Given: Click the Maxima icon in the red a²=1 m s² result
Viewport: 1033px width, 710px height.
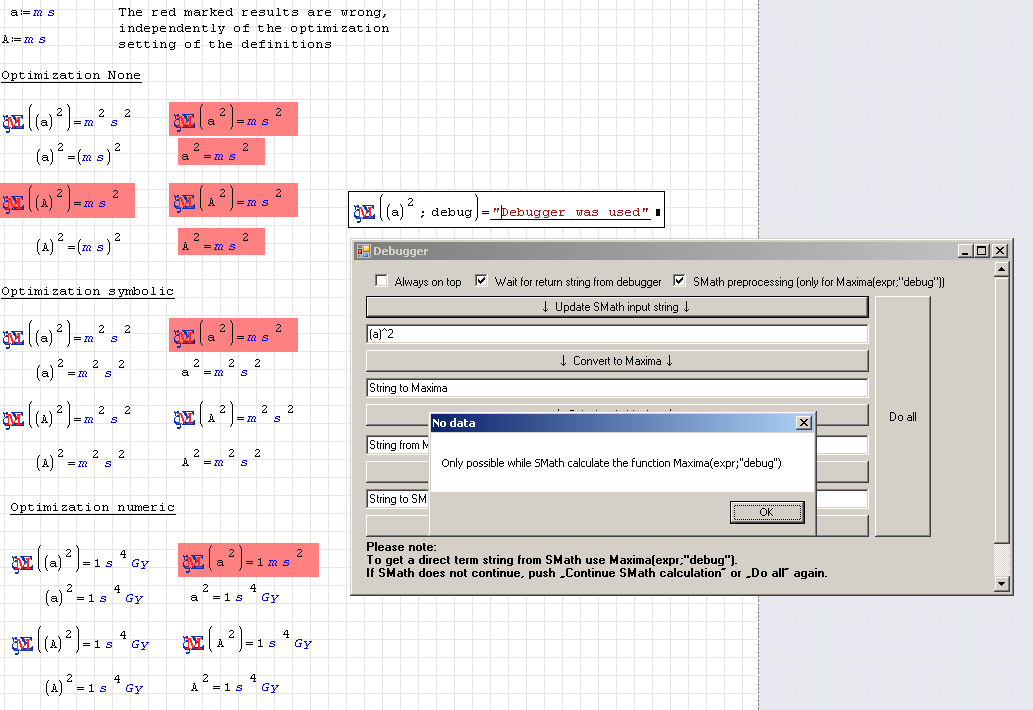Looking at the screenshot, I should click(193, 562).
